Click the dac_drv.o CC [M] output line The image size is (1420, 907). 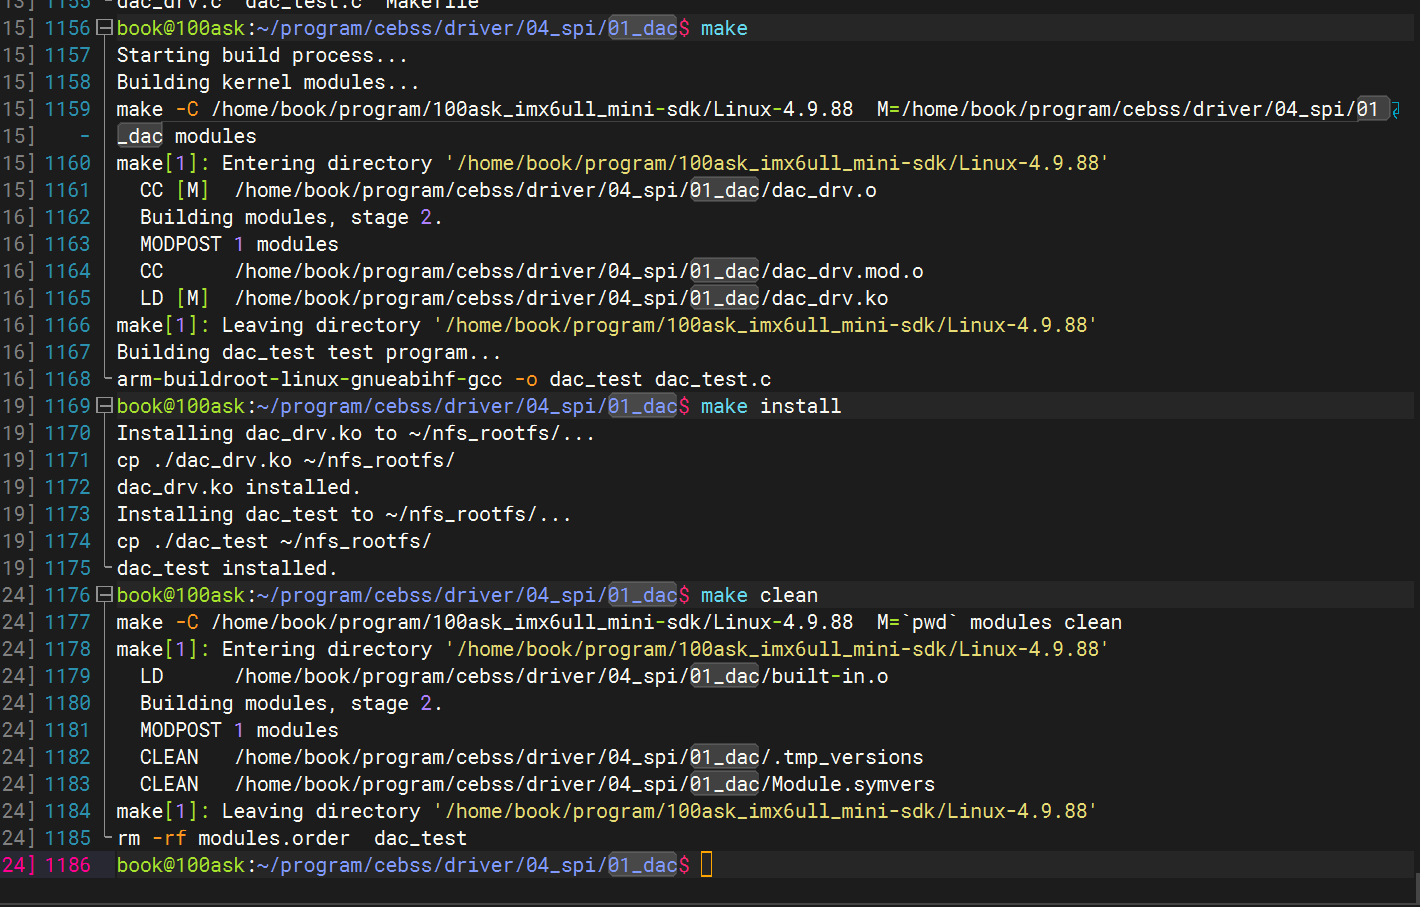(x=508, y=190)
